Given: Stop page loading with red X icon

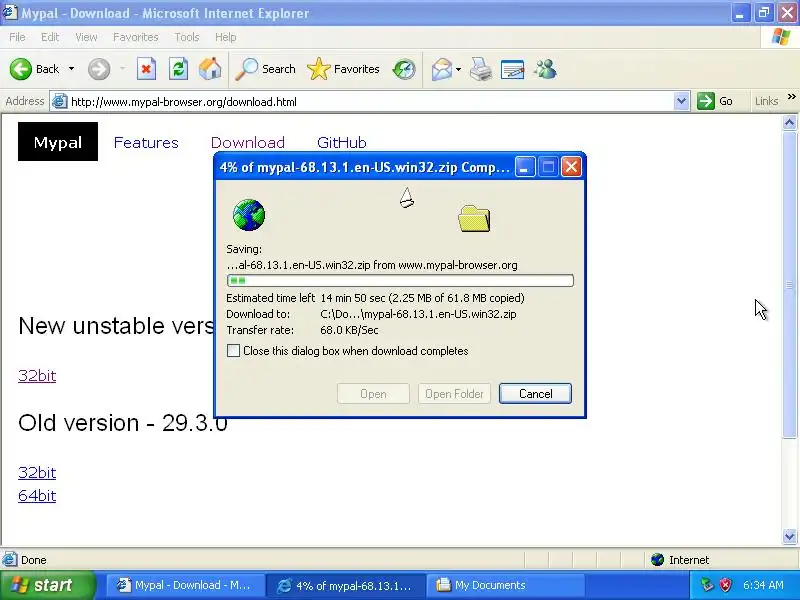Looking at the screenshot, I should tap(146, 69).
